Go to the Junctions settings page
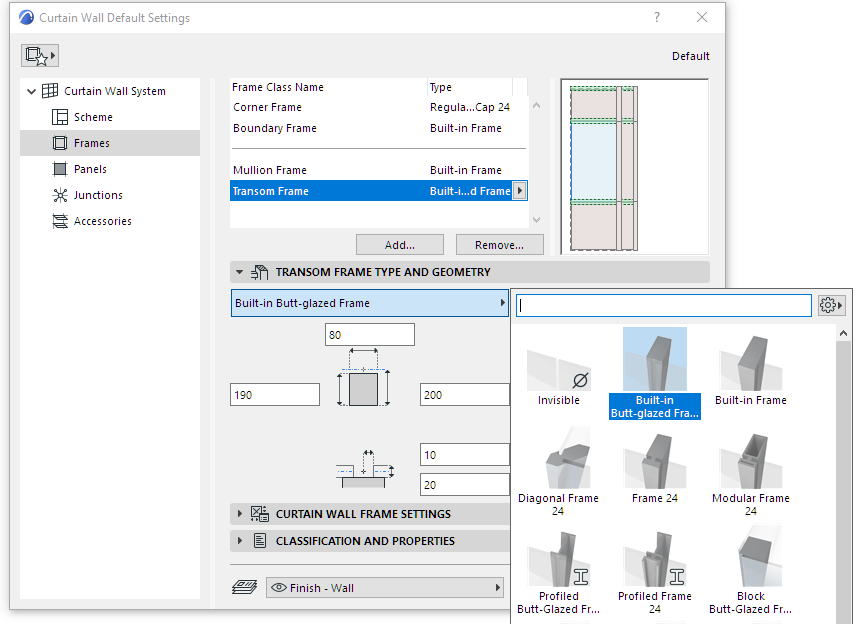The image size is (856, 624). [x=98, y=195]
